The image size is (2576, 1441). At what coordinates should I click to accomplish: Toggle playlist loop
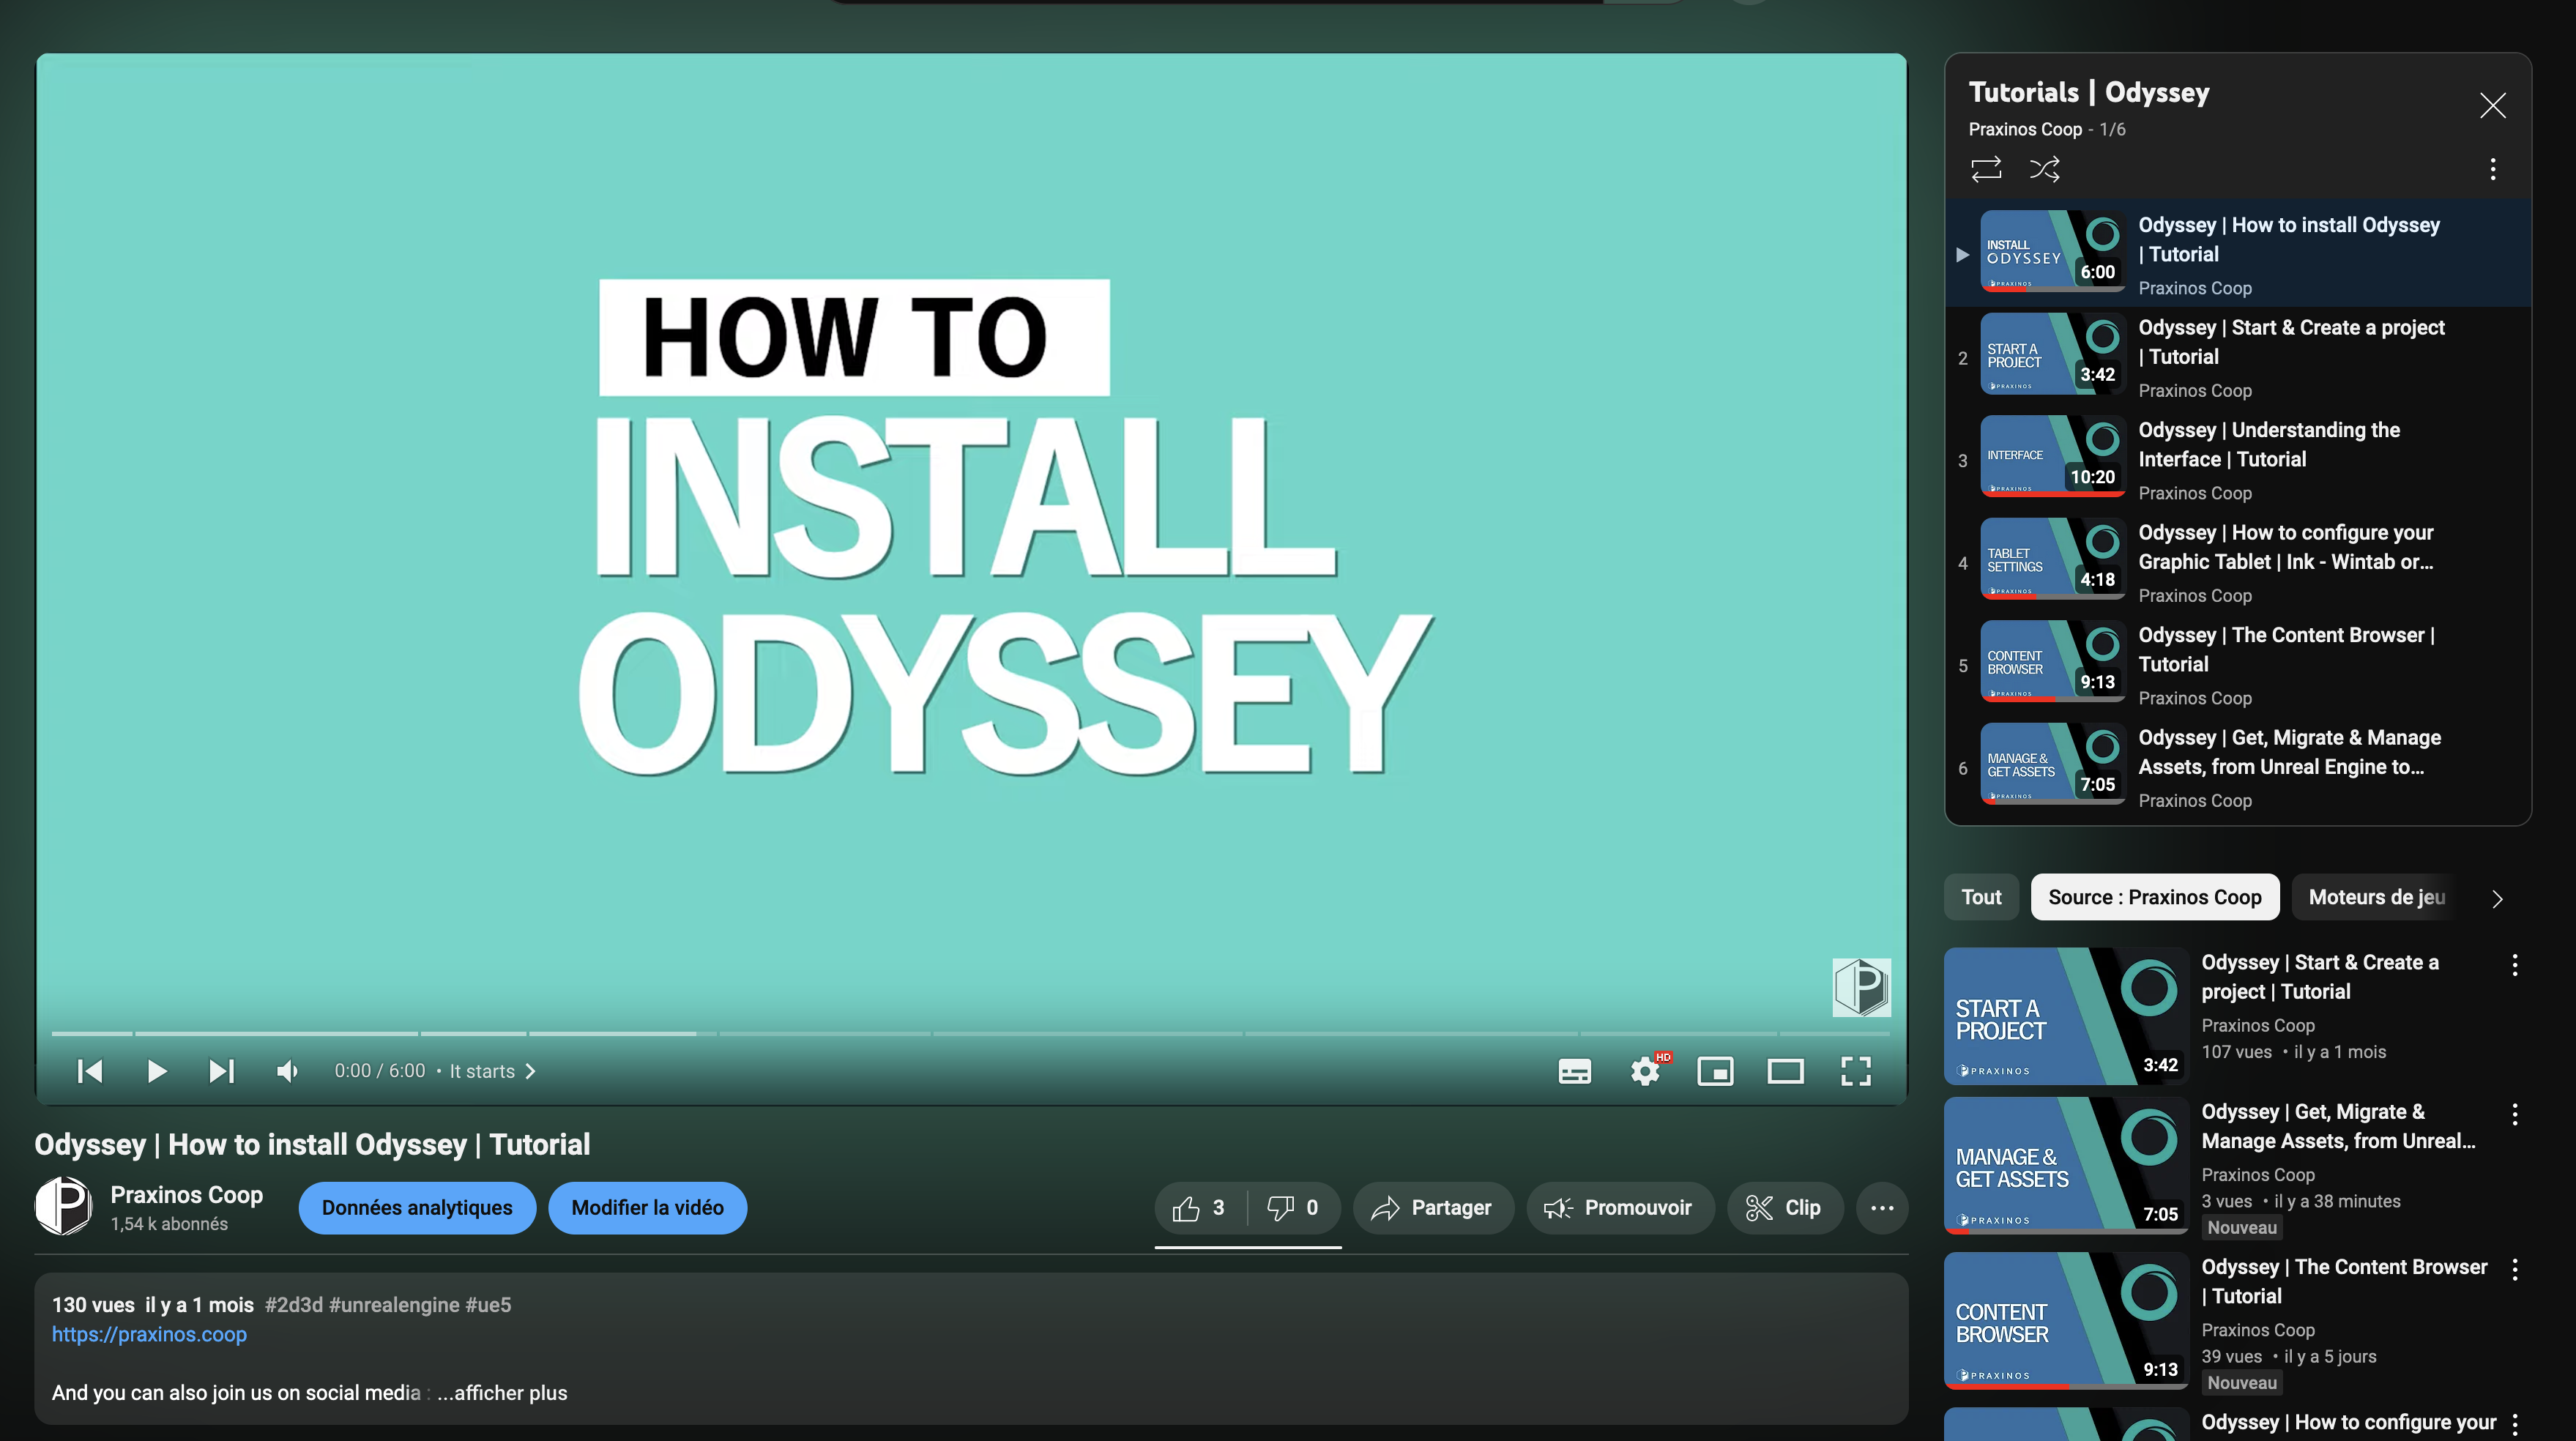1986,169
